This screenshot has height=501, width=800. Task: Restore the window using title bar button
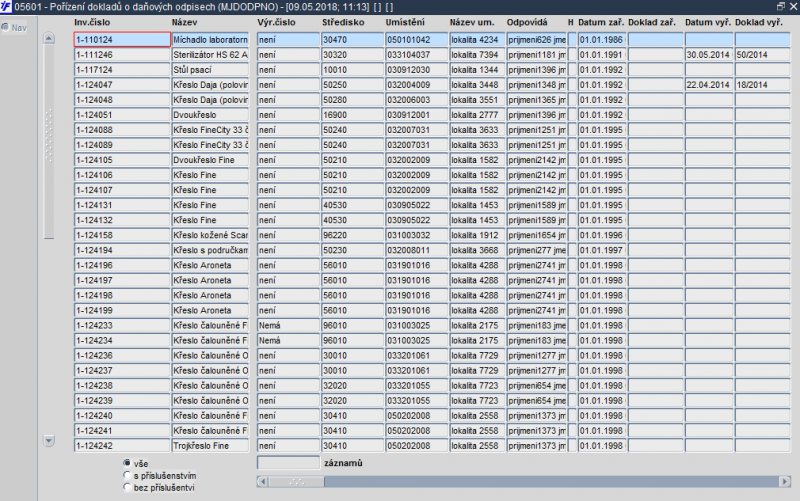[781, 6]
